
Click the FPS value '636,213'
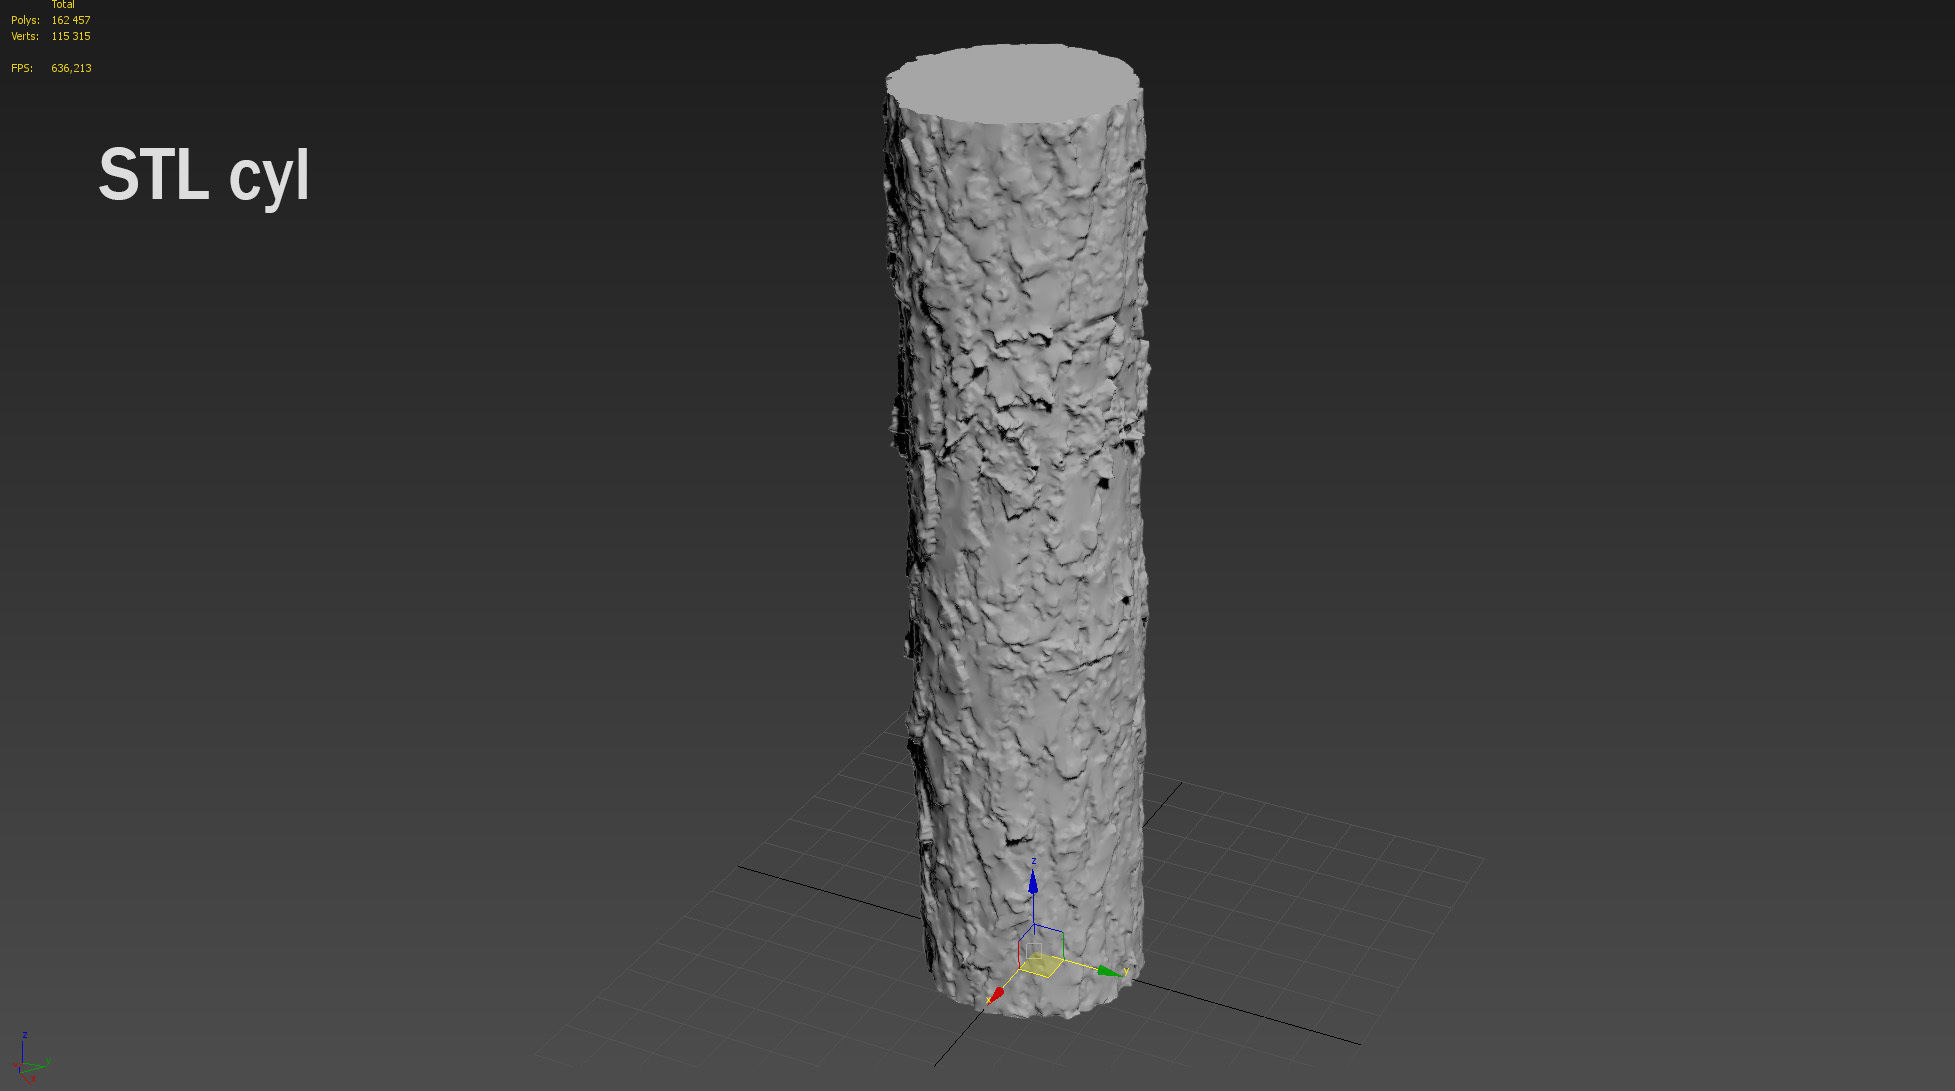click(71, 68)
